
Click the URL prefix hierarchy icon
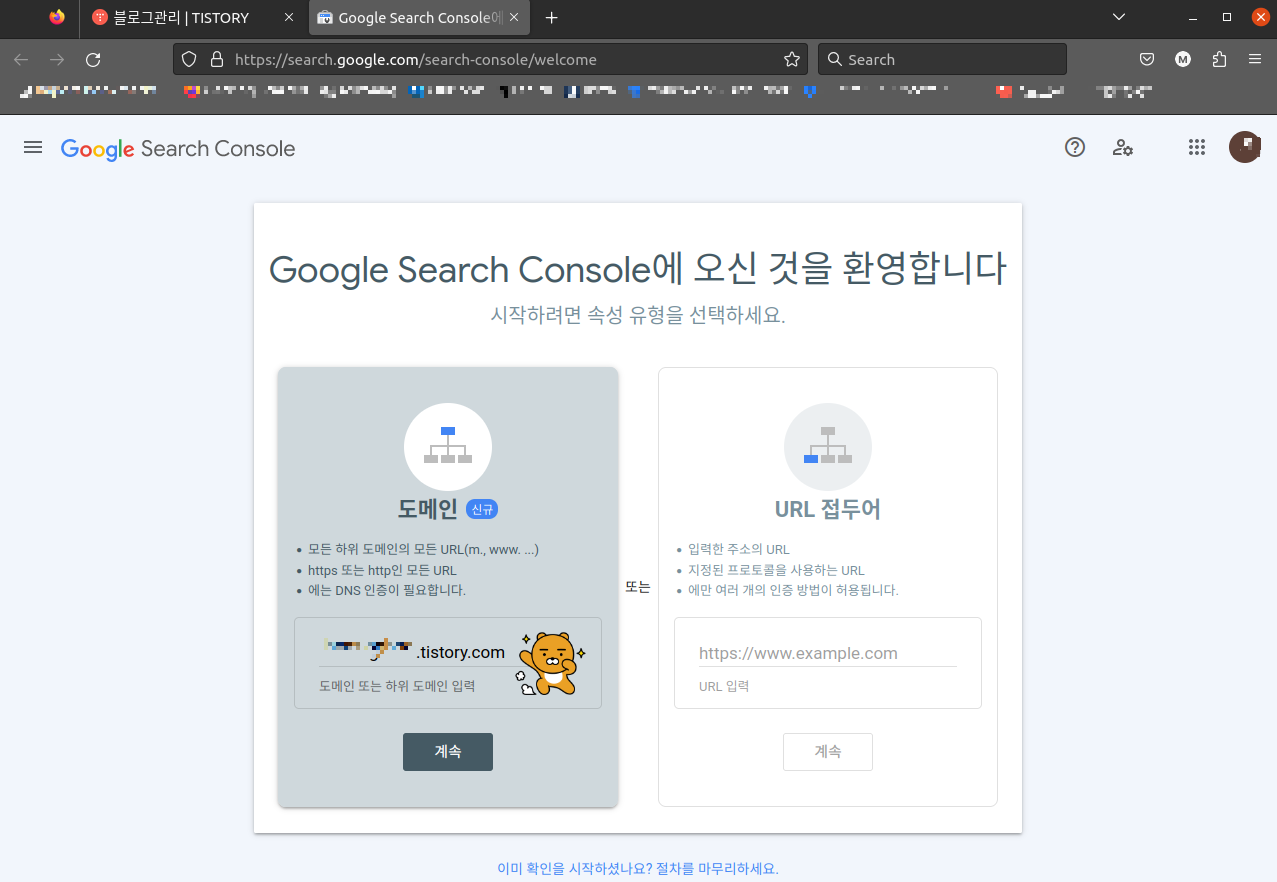828,446
